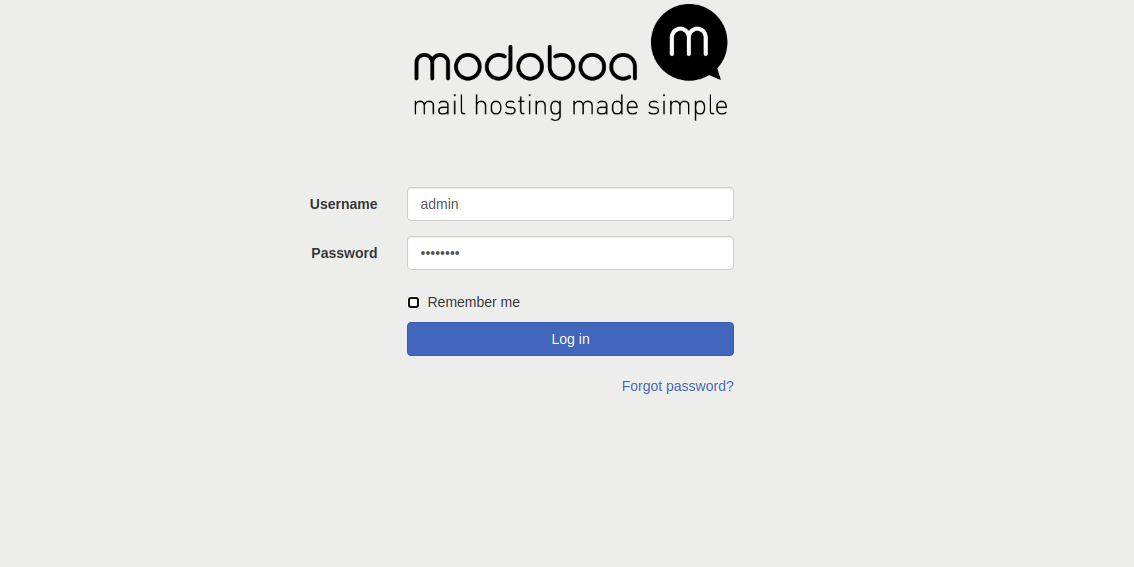This screenshot has height=567, width=1134.
Task: Click the Modoboa speech bubble logo icon
Action: pos(688,42)
